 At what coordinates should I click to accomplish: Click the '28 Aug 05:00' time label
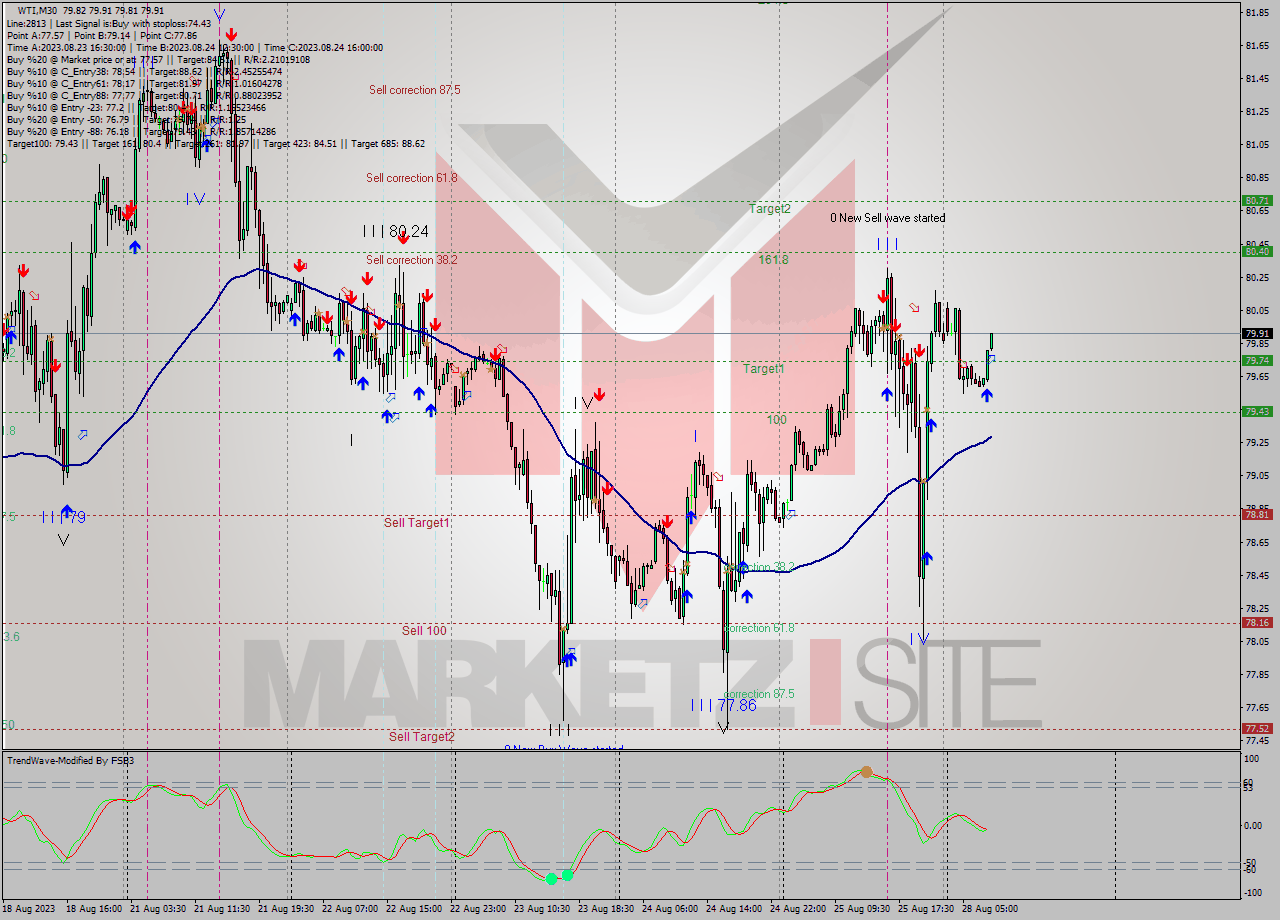[989, 909]
